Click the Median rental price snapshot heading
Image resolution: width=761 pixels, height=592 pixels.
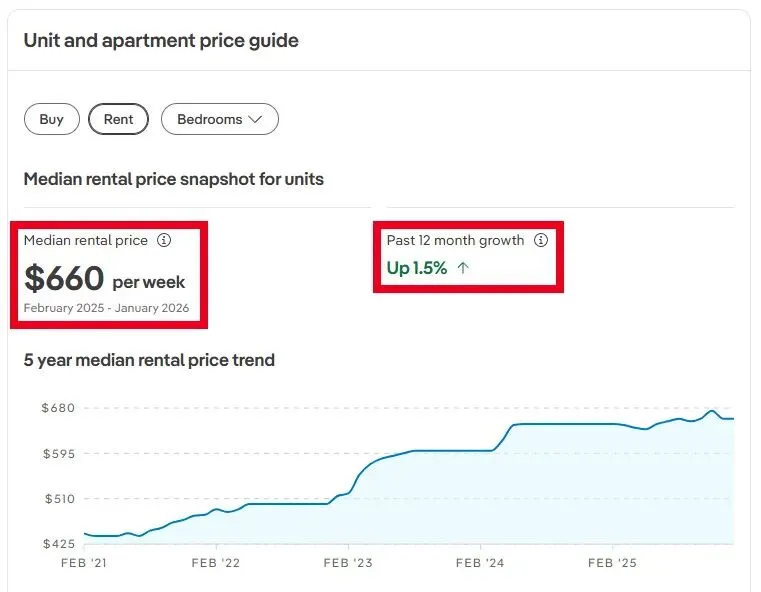[174, 179]
